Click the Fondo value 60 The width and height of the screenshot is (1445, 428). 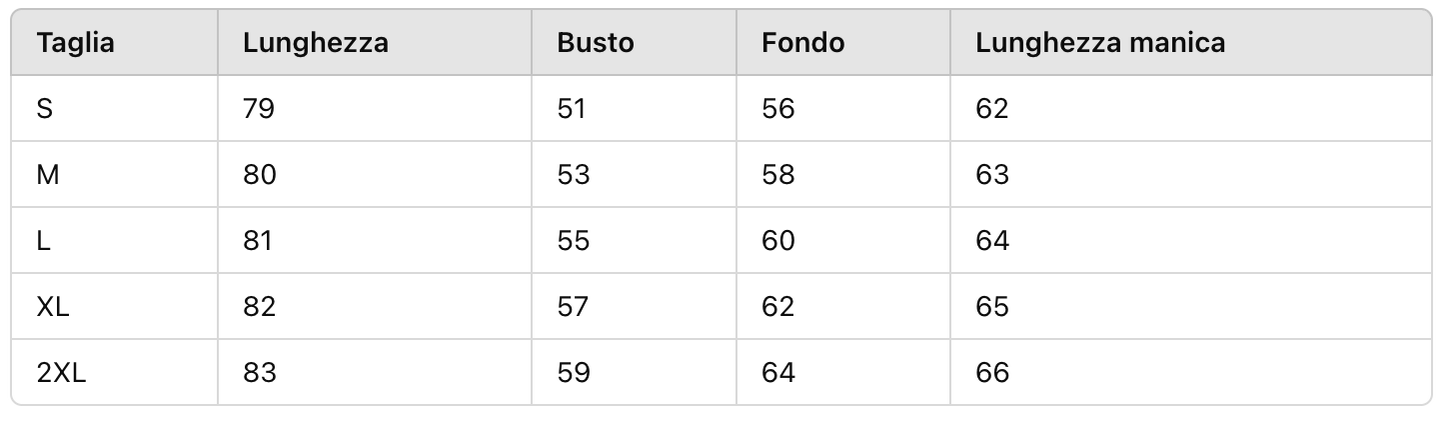(778, 241)
